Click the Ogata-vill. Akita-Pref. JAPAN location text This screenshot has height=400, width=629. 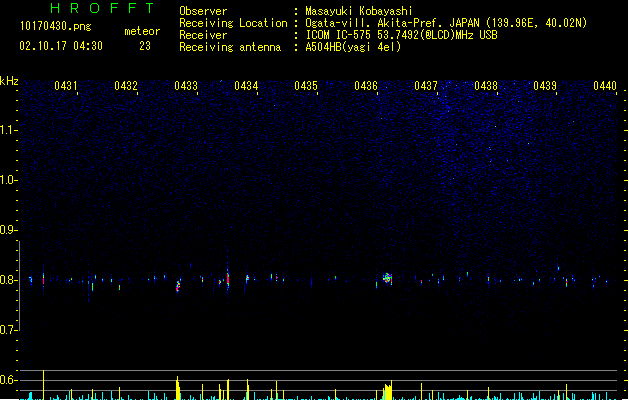click(446, 23)
